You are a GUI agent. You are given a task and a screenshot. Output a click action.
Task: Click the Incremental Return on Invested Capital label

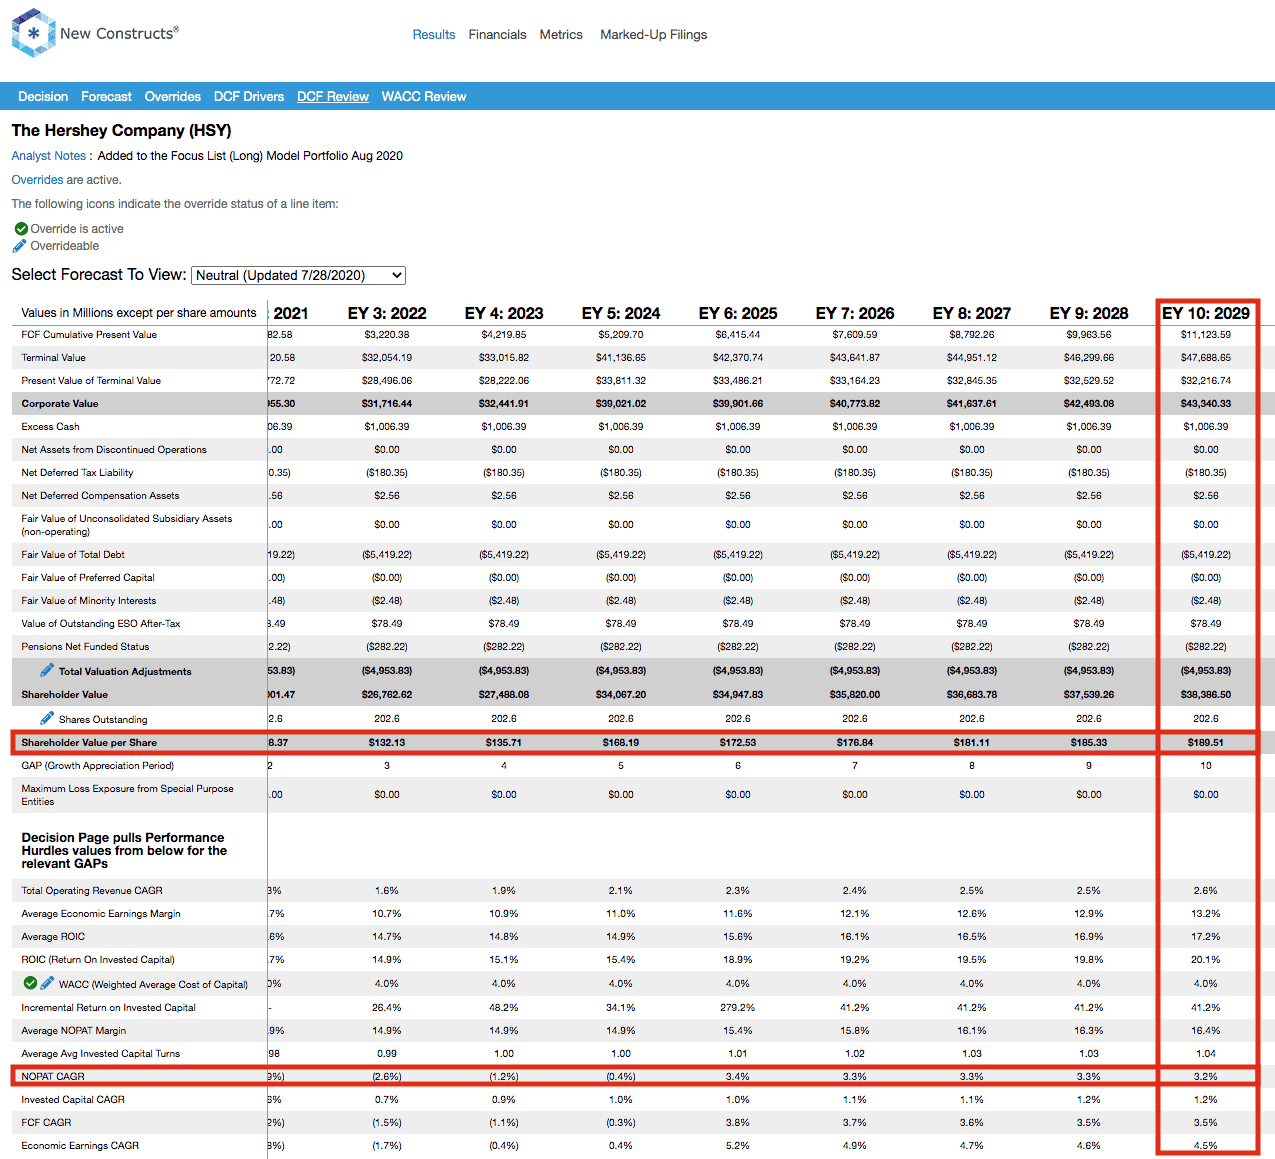point(108,1008)
